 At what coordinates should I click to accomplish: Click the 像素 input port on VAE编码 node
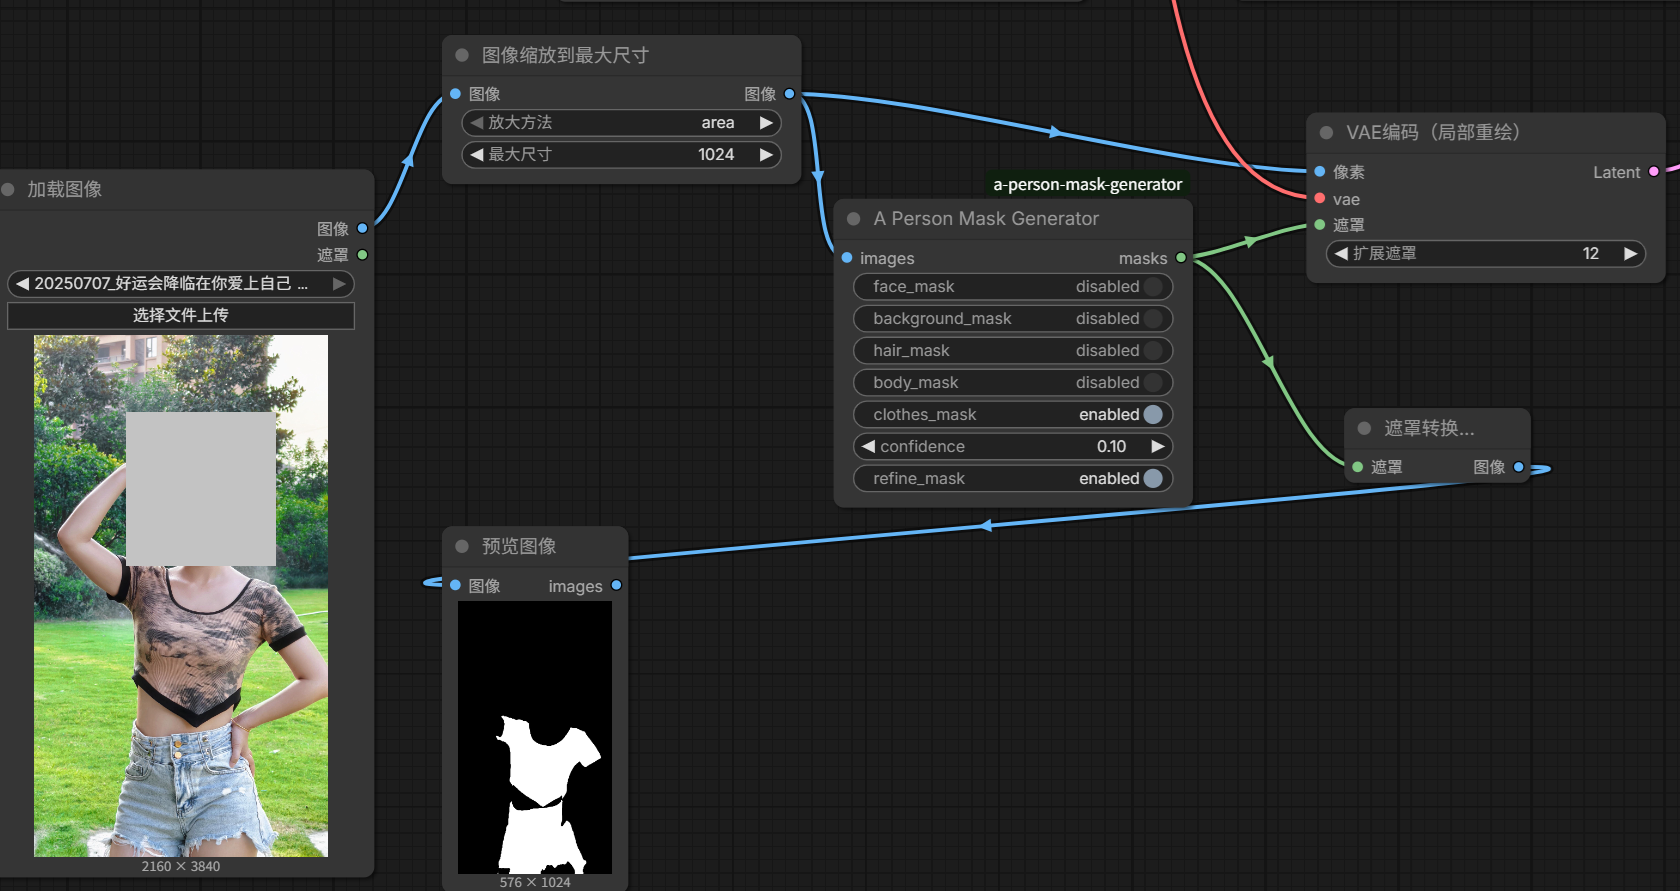[x=1320, y=172]
